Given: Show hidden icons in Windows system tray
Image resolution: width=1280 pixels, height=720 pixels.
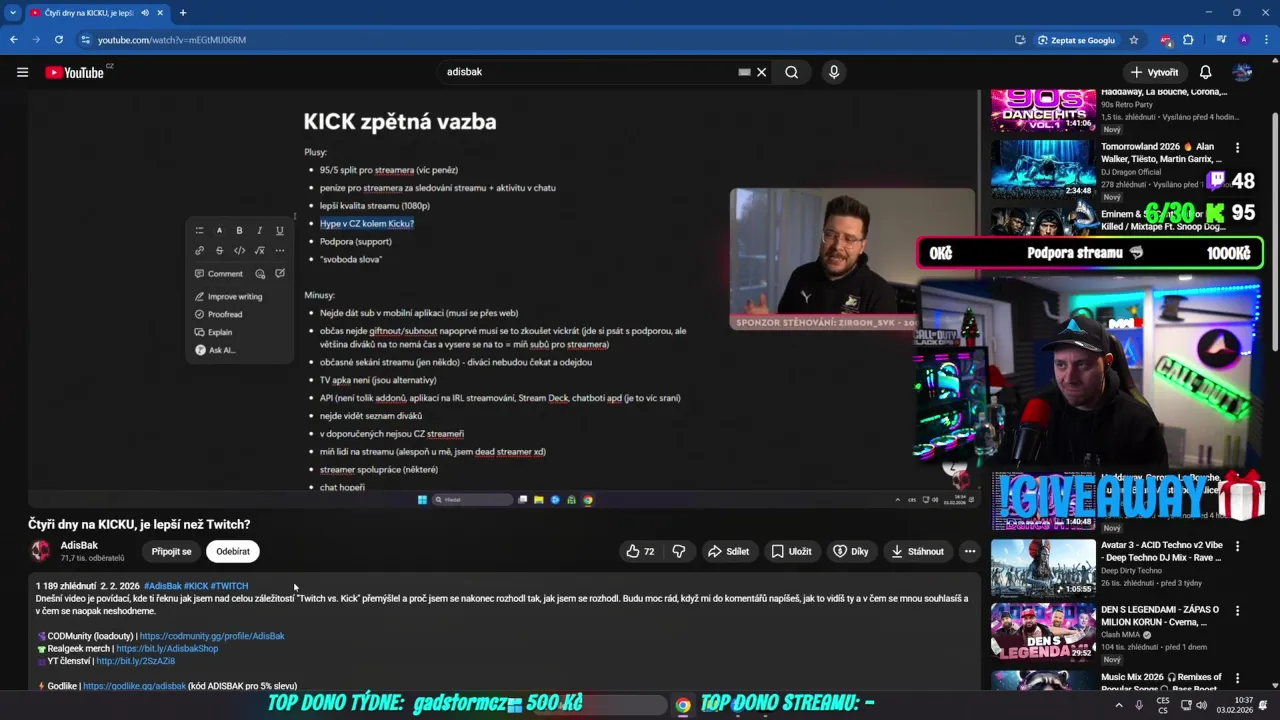Looking at the screenshot, I should click(1118, 705).
